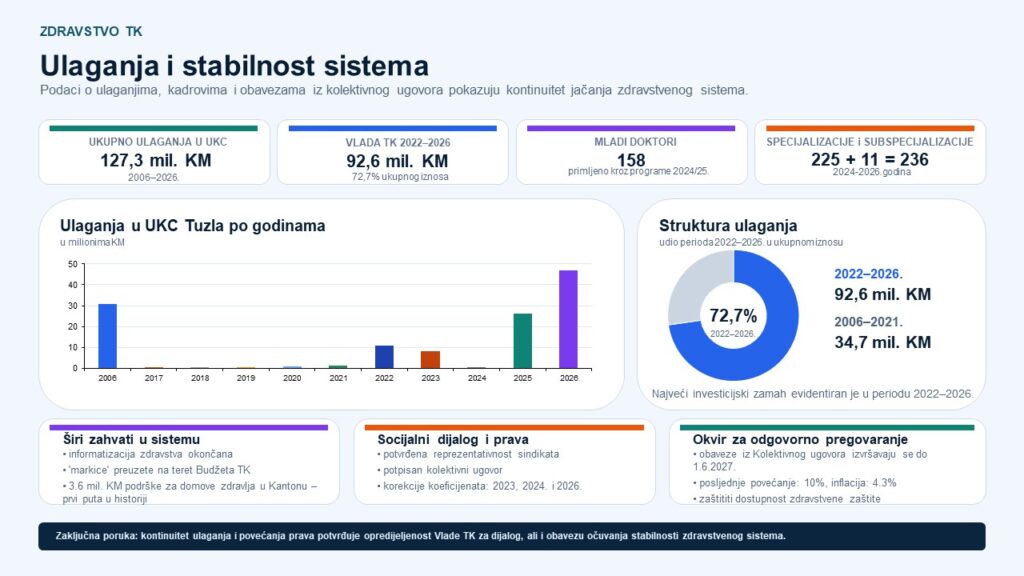Open the Ukupno ulaganja u UKC card
Image resolution: width=1024 pixels, height=576 pixels.
coord(153,152)
